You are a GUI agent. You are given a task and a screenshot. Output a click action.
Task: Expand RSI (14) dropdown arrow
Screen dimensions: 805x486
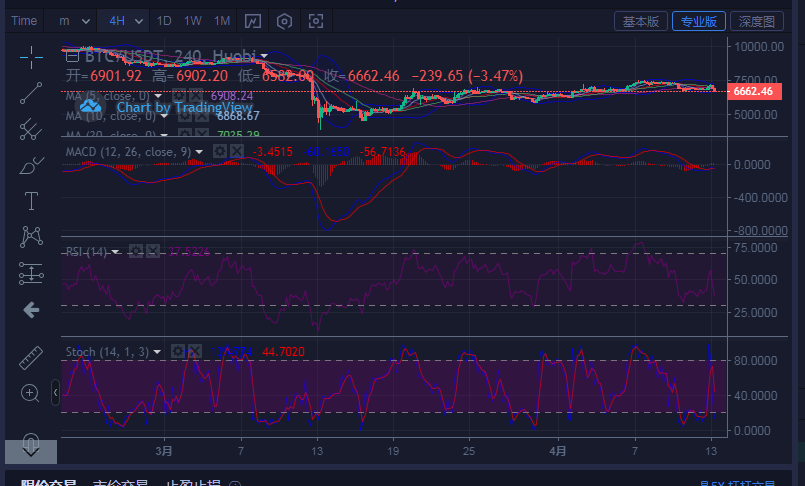click(x=116, y=251)
